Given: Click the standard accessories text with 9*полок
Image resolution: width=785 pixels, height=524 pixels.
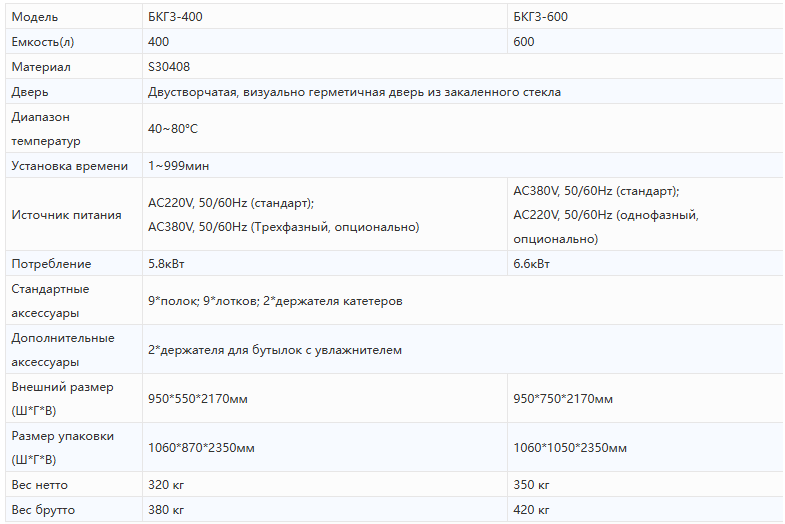Looking at the screenshot, I should (x=275, y=301).
